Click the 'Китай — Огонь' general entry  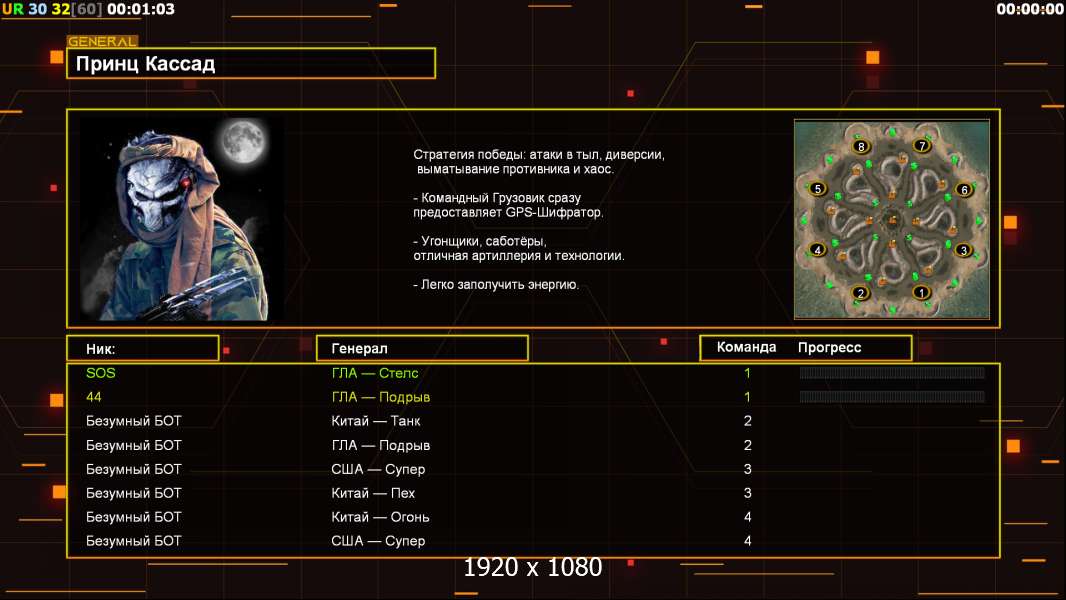pos(380,517)
